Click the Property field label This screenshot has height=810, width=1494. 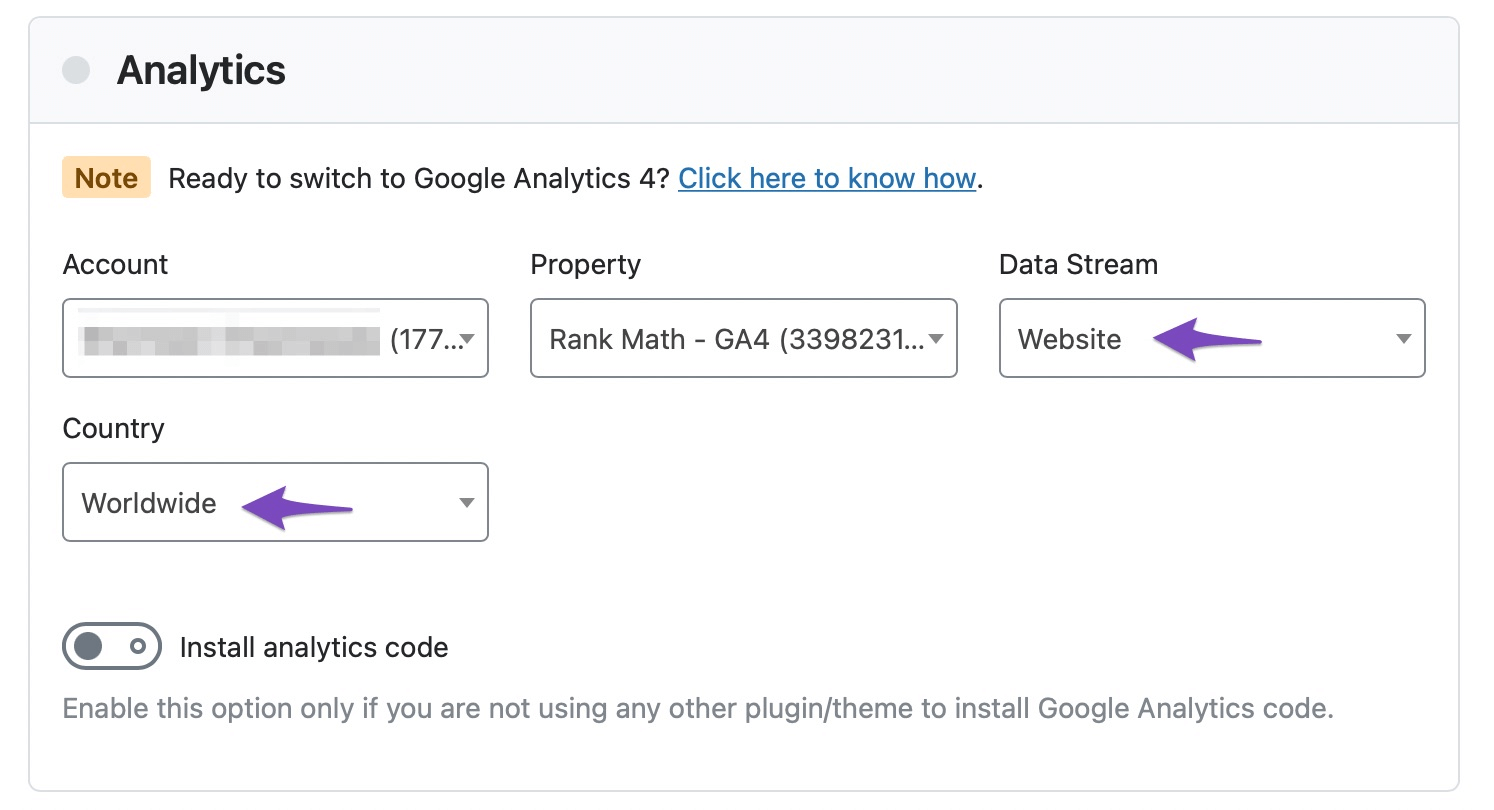click(585, 265)
